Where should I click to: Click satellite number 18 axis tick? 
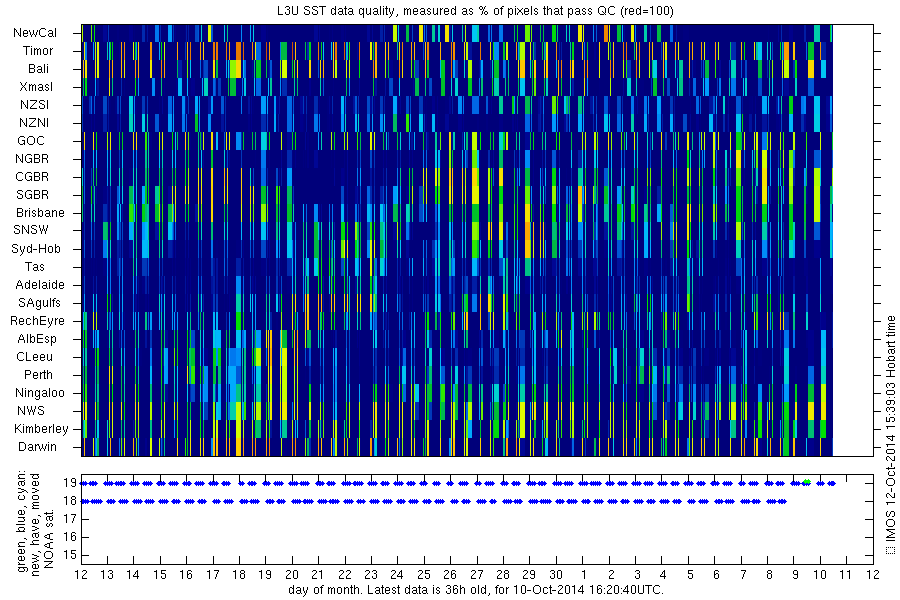(70, 501)
